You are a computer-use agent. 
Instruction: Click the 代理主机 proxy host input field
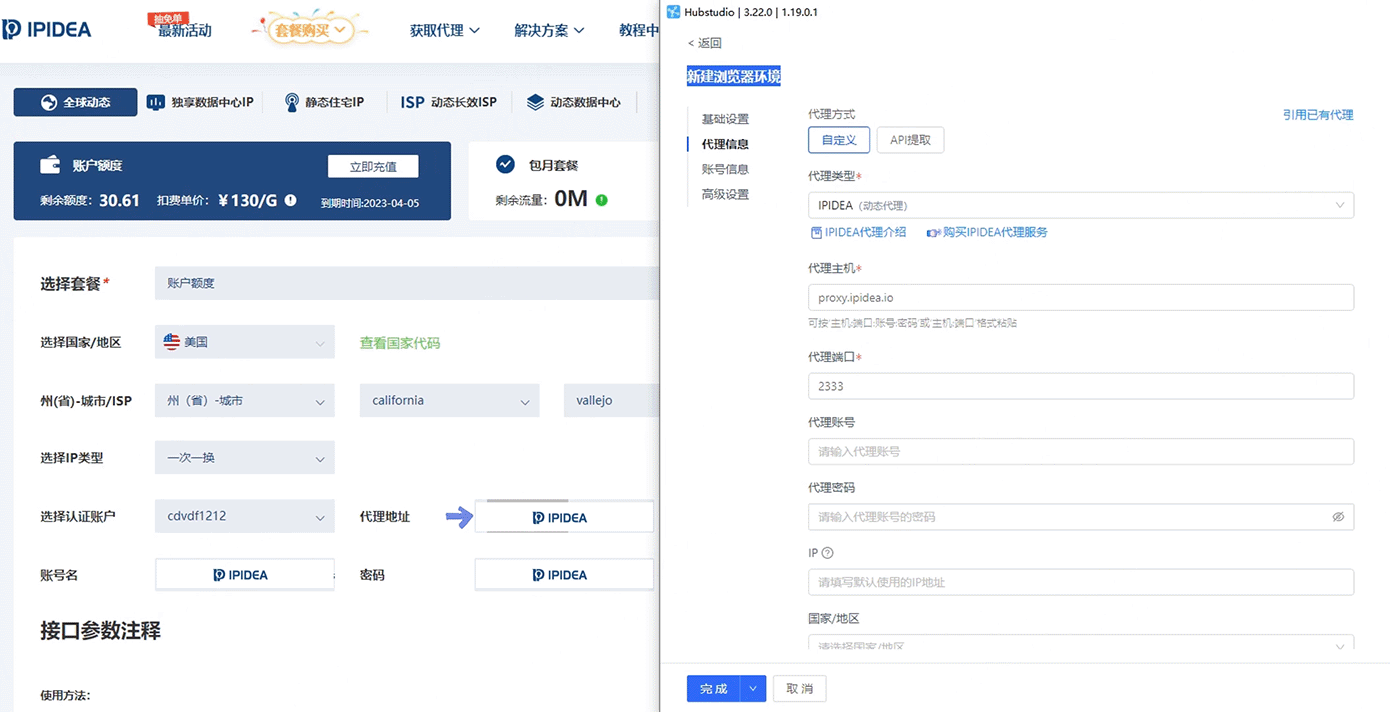[1080, 297]
